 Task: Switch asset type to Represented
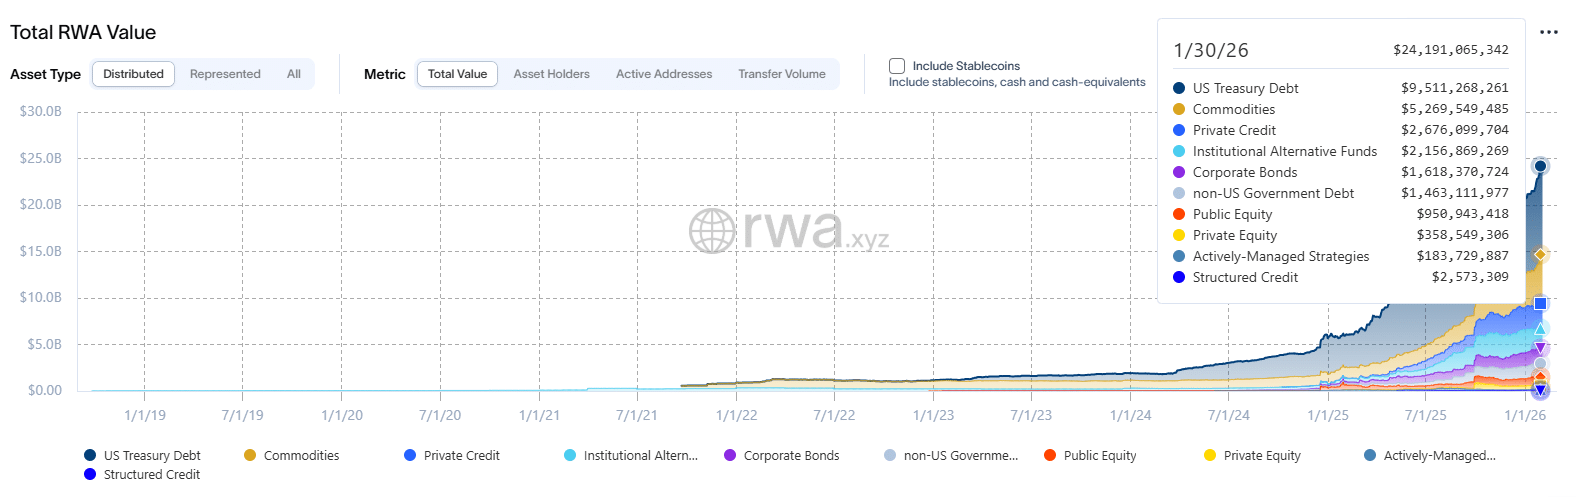click(x=225, y=74)
